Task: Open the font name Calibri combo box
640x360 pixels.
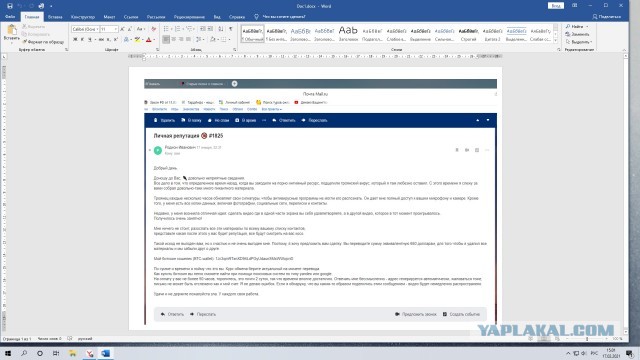Action: point(85,29)
